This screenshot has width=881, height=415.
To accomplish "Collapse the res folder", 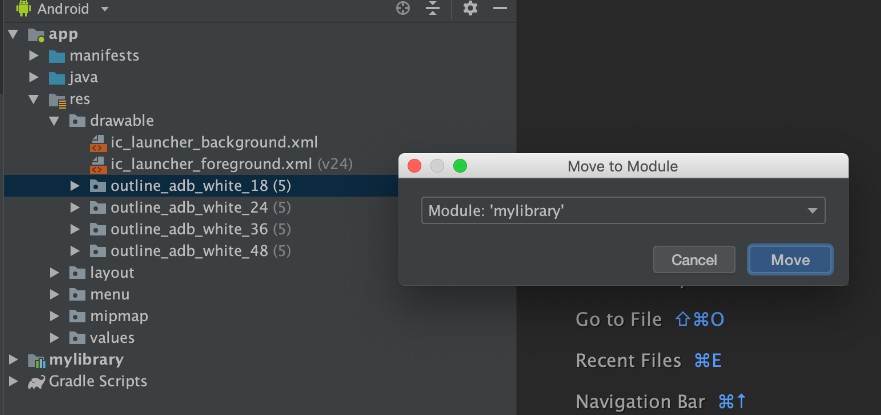I will pos(34,99).
